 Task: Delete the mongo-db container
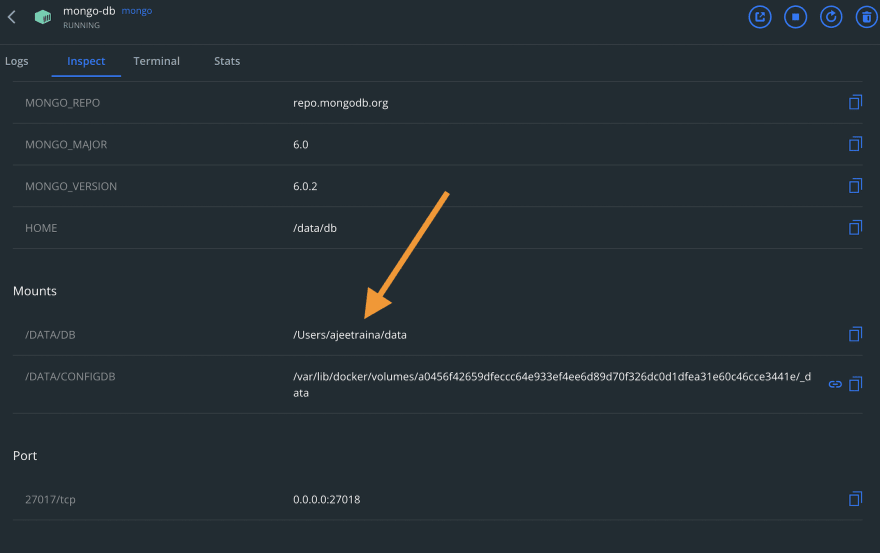tap(867, 17)
